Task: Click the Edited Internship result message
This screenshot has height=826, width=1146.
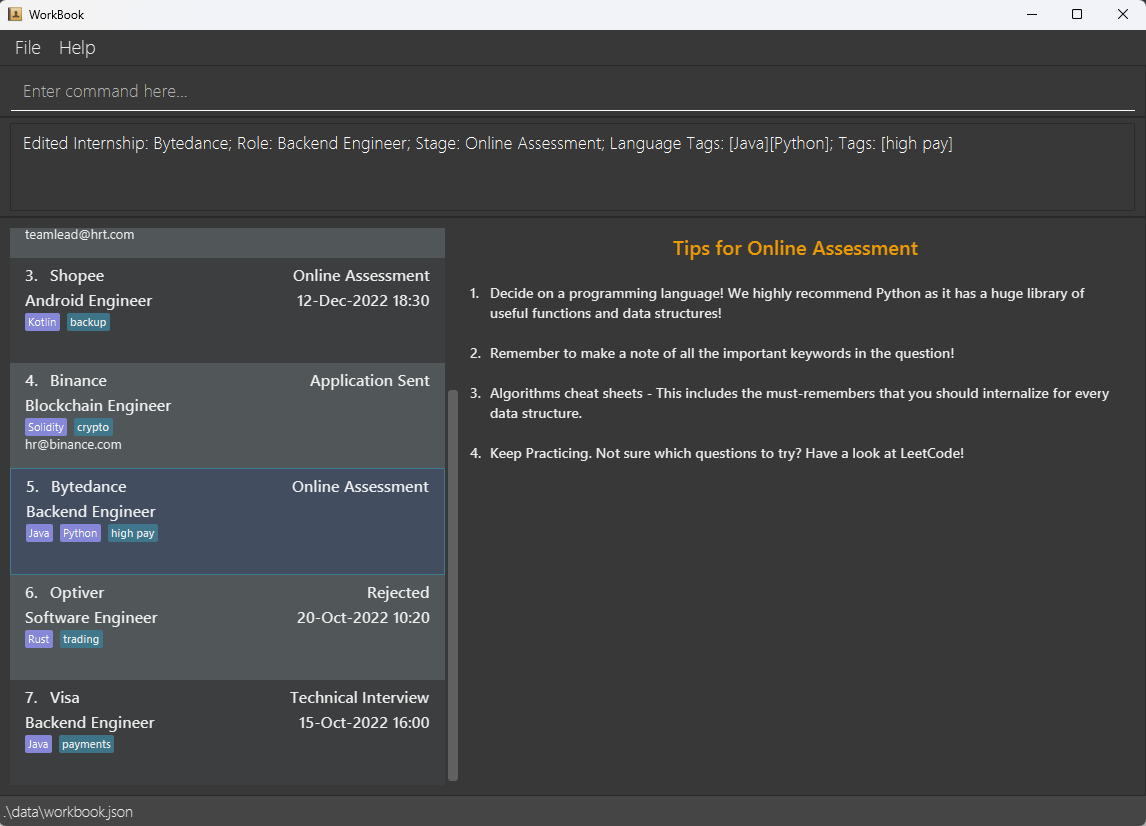Action: click(x=487, y=143)
